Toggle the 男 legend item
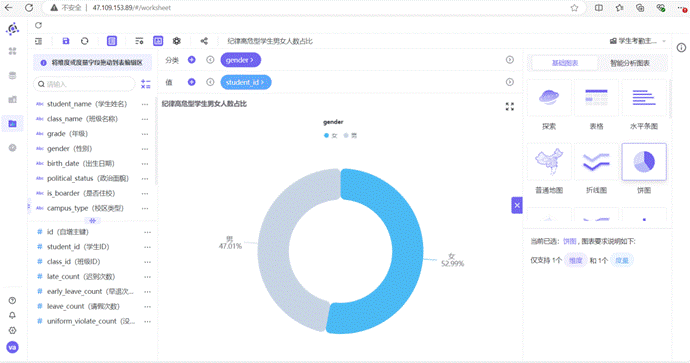This screenshot has width=690, height=363. coord(350,136)
